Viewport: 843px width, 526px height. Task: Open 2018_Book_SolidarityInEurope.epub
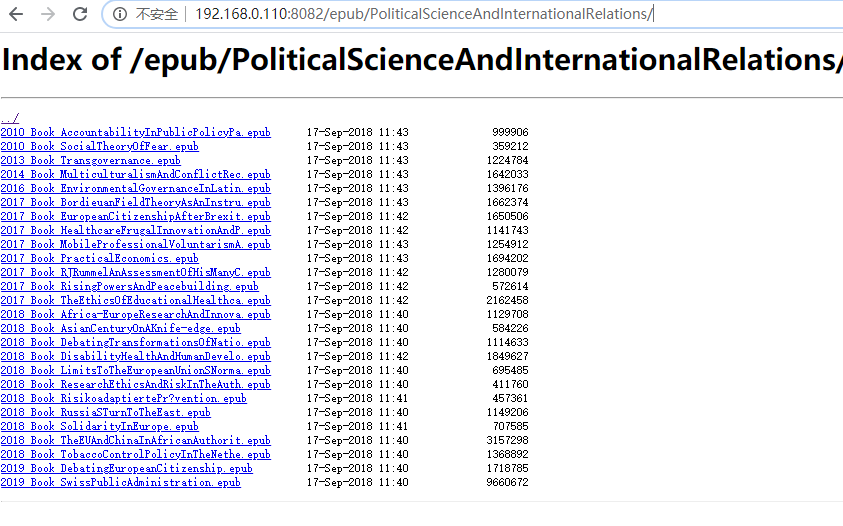click(x=99, y=426)
